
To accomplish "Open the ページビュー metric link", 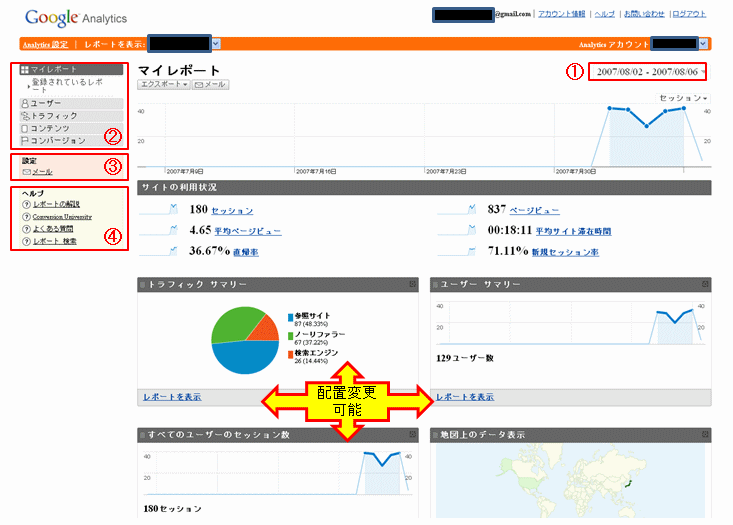I will point(534,211).
